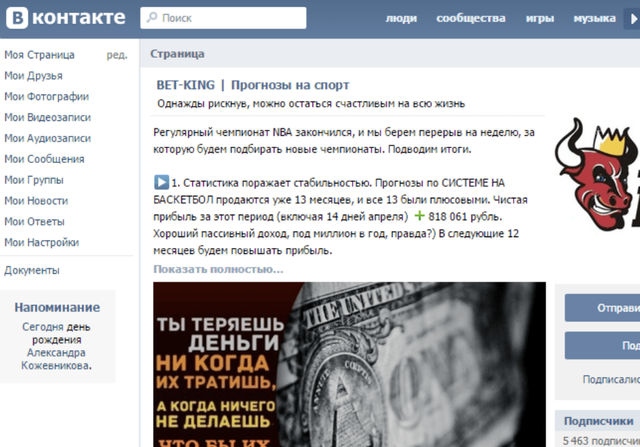Screen dimensions: 640x447
Task: Click the Отправи... message button
Action: 602,308
